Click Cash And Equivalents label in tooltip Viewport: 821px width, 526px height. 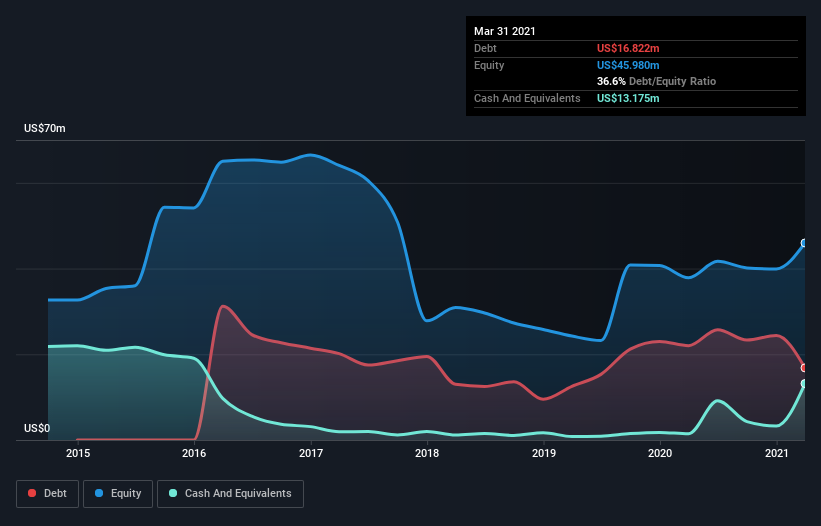(527, 98)
